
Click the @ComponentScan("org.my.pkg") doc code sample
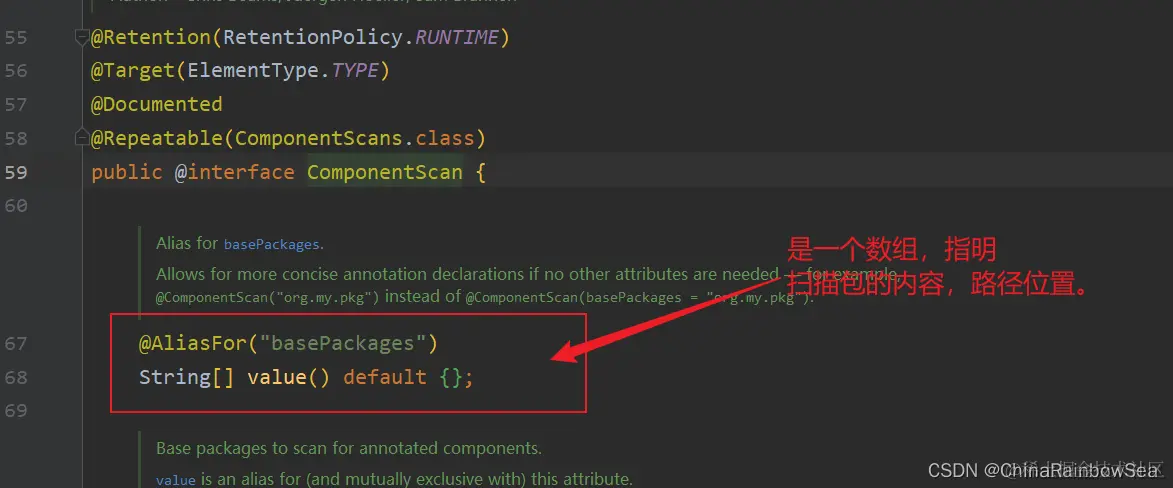(x=267, y=298)
